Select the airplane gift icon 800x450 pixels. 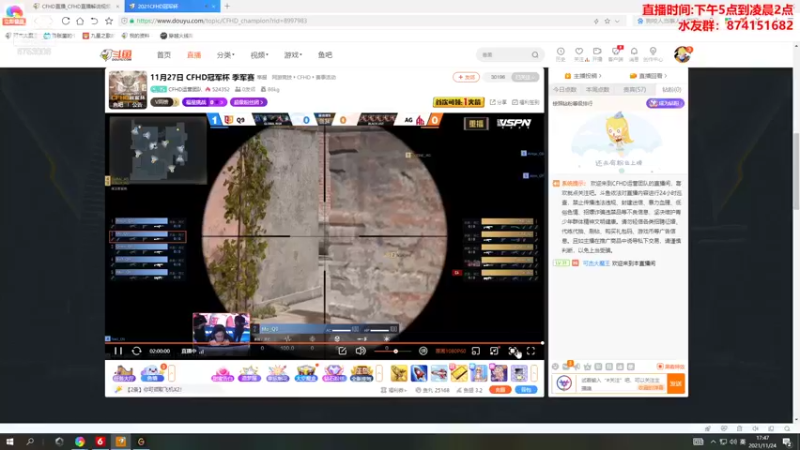[x=439, y=373]
